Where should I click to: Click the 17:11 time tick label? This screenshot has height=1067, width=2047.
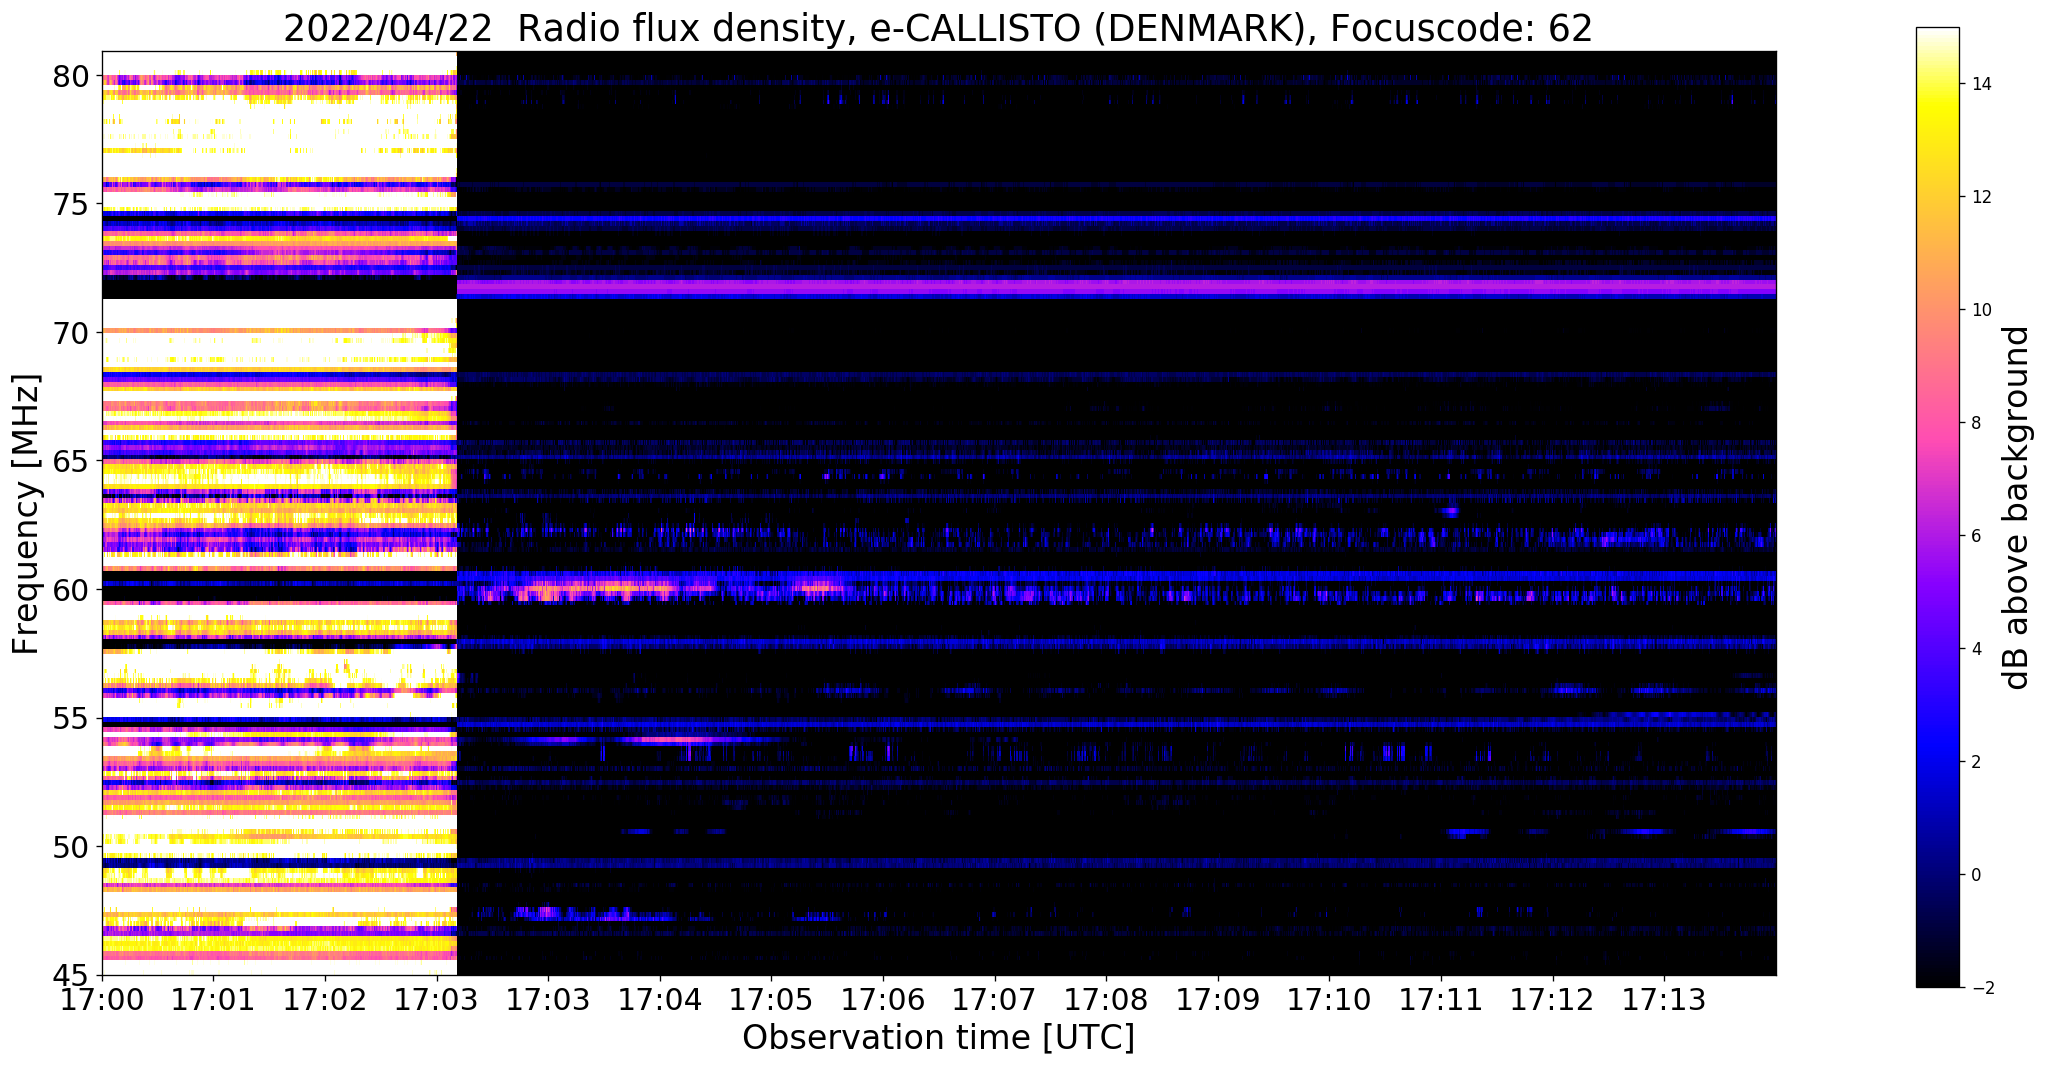click(x=1441, y=1001)
